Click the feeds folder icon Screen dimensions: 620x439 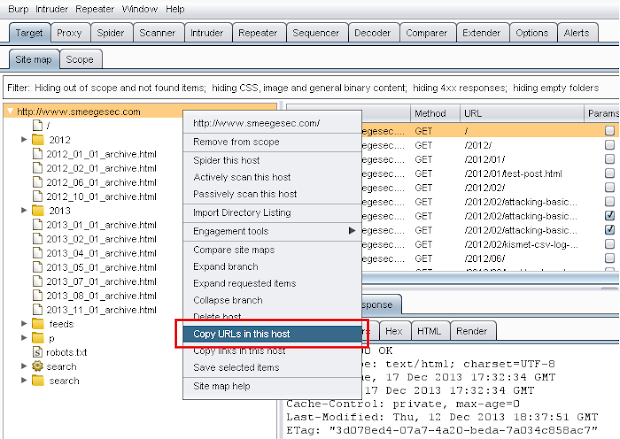click(38, 324)
